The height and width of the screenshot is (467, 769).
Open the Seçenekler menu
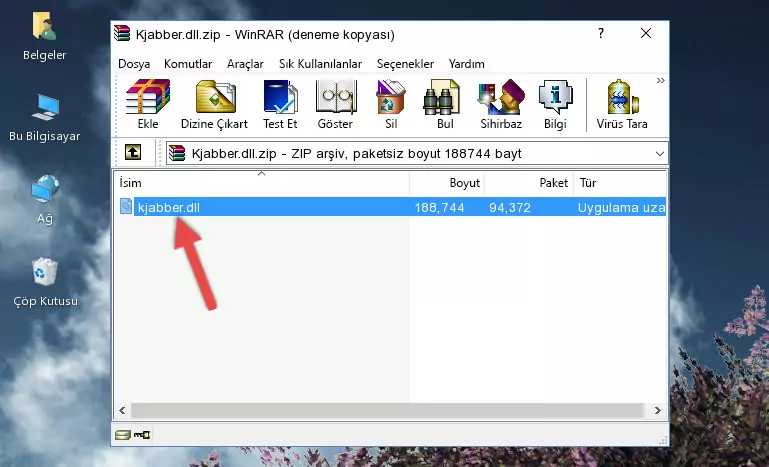405,64
